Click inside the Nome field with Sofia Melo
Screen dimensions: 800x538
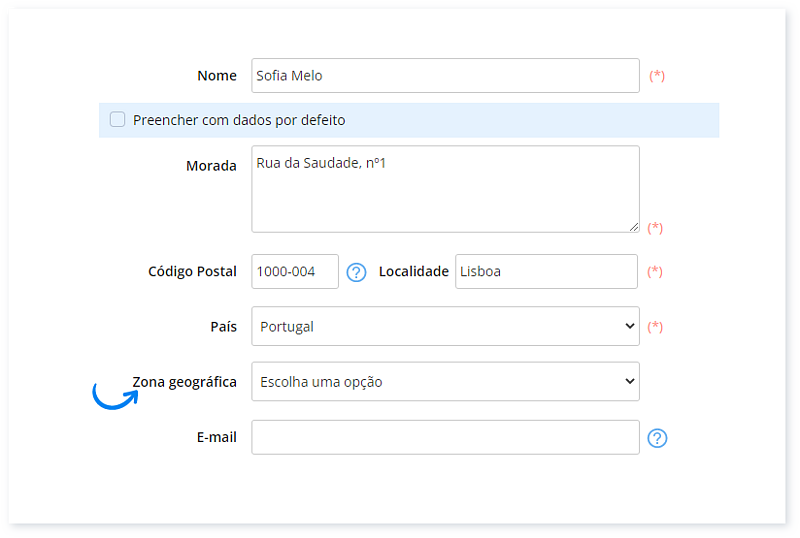[445, 76]
